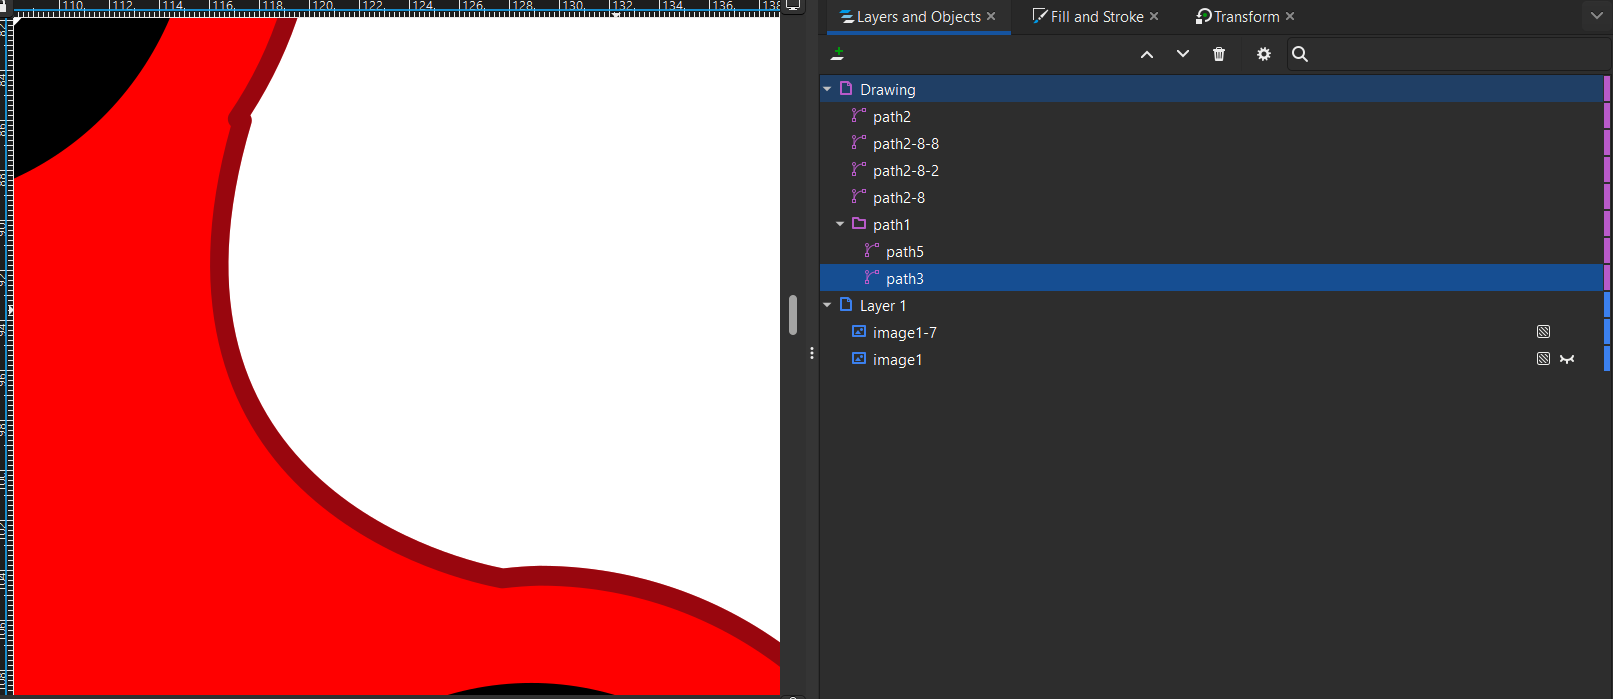Click the path icon beside path2-8-8
Viewport: 1613px width, 699px height.
click(x=858, y=143)
